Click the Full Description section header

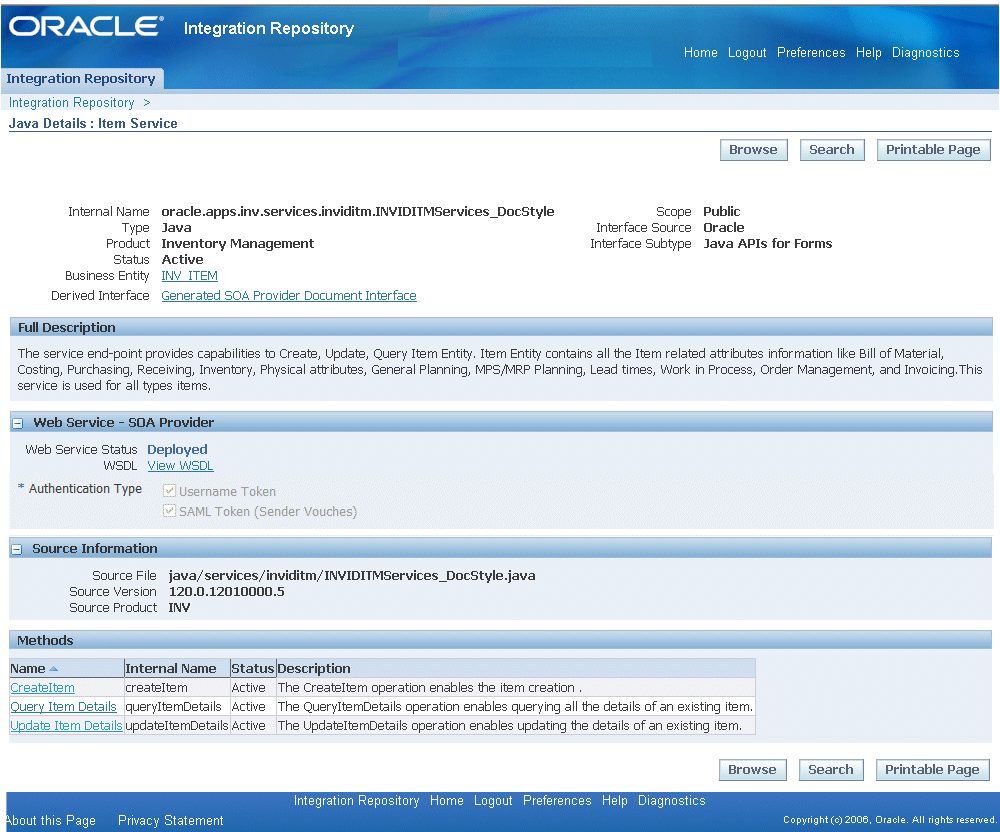501,328
